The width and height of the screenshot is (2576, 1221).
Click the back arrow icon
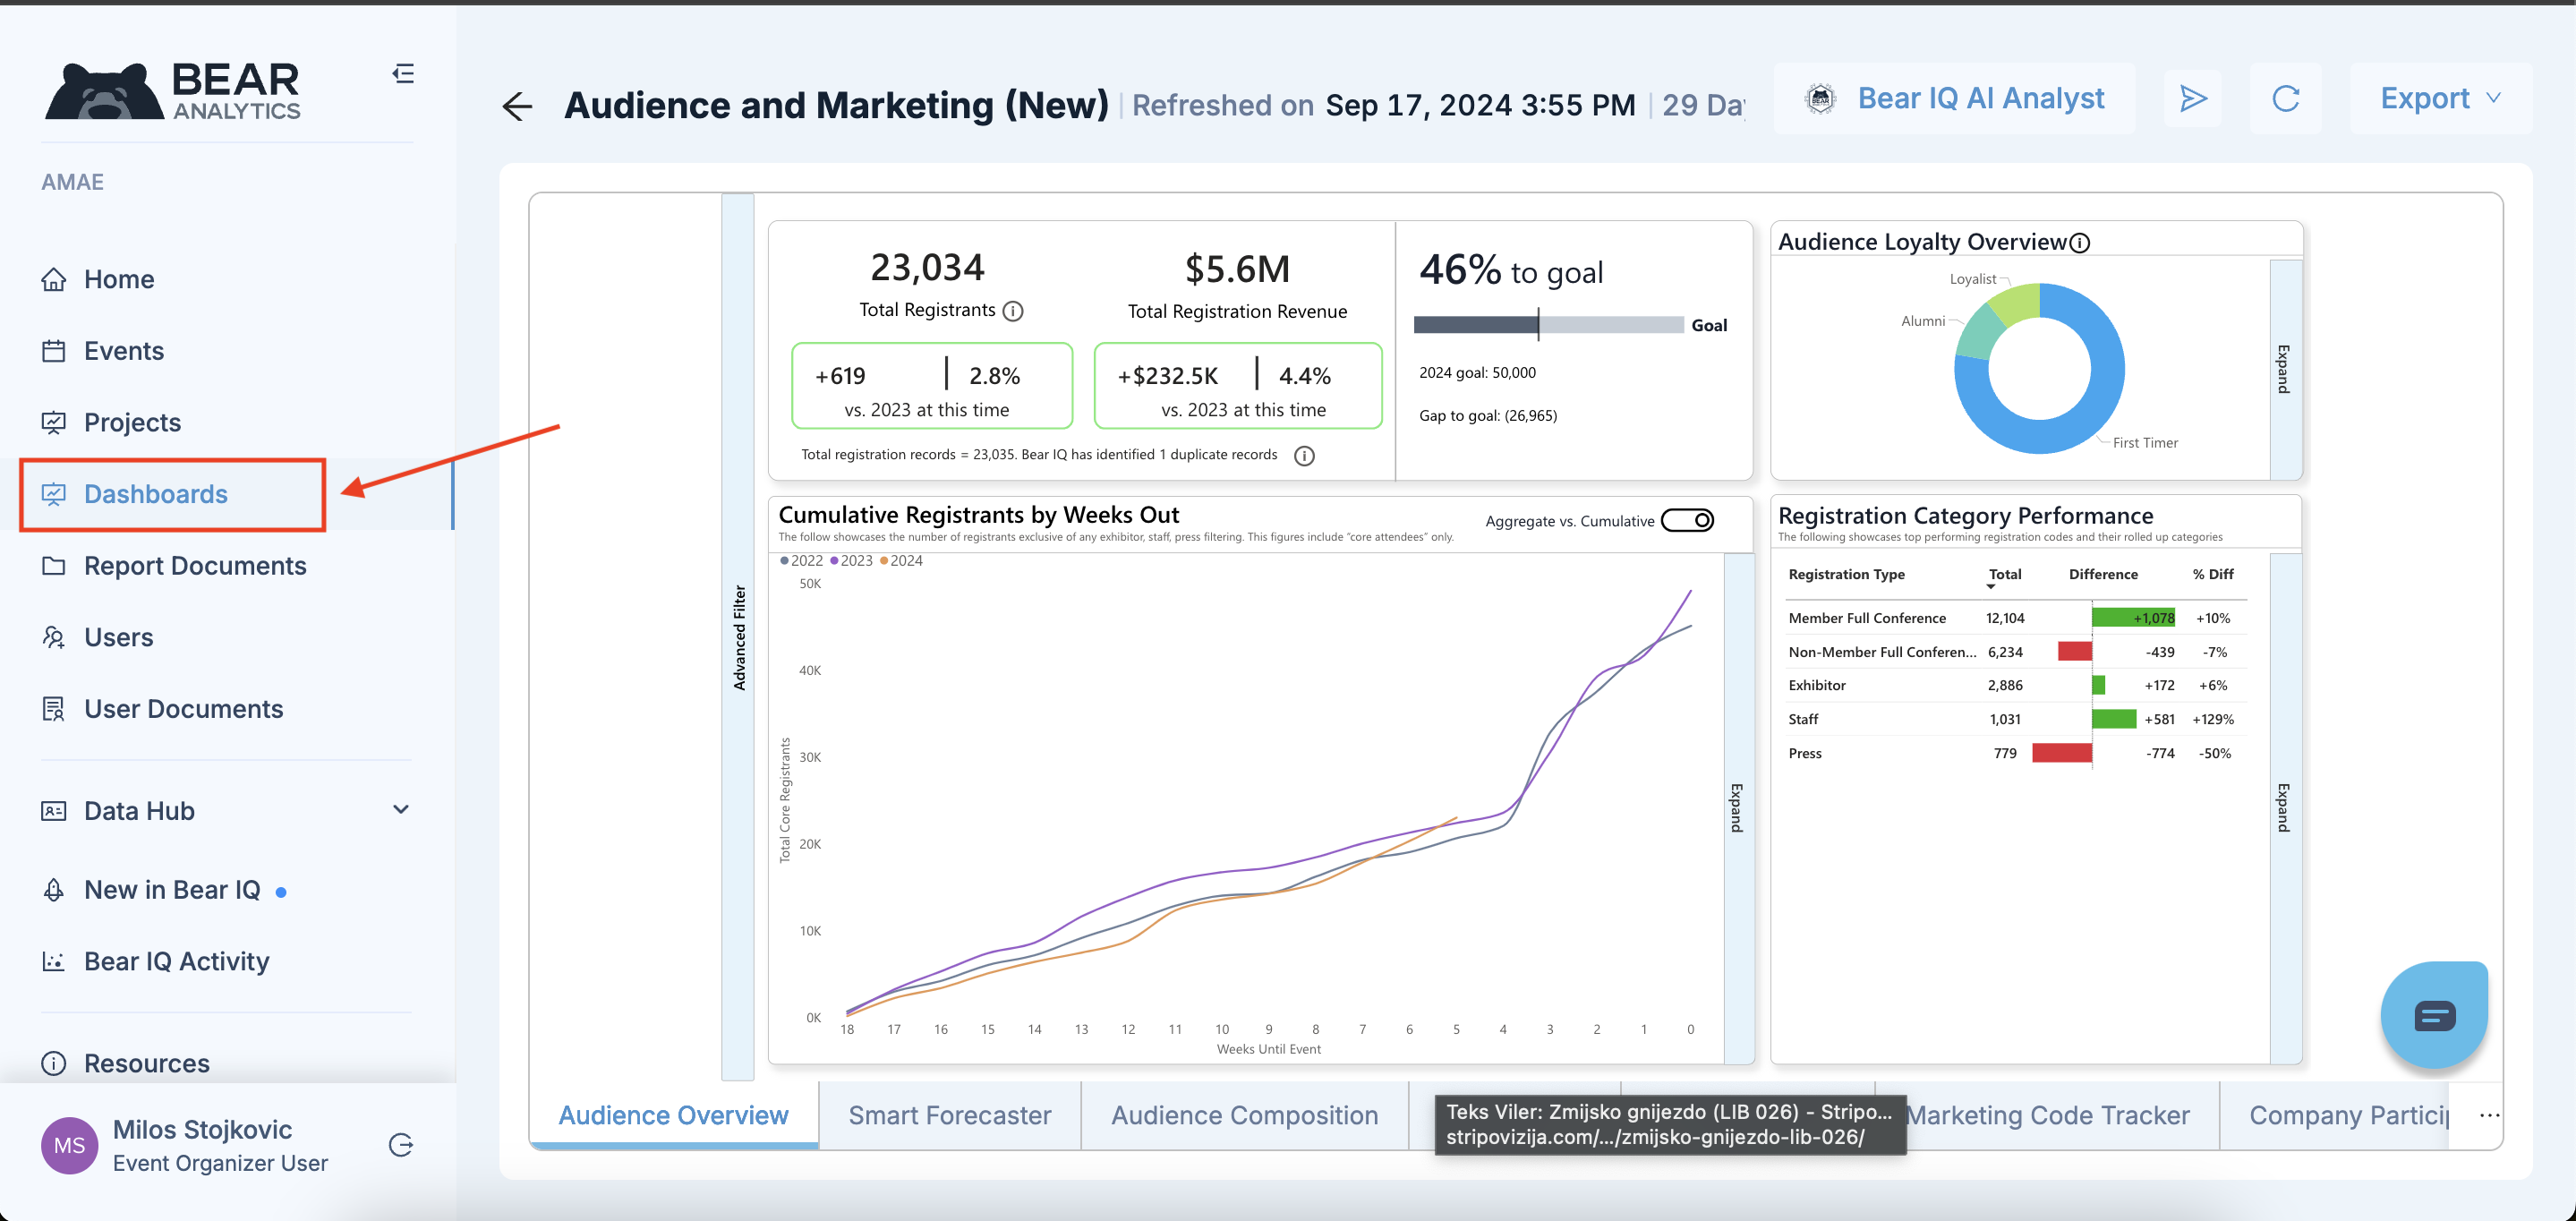517,106
